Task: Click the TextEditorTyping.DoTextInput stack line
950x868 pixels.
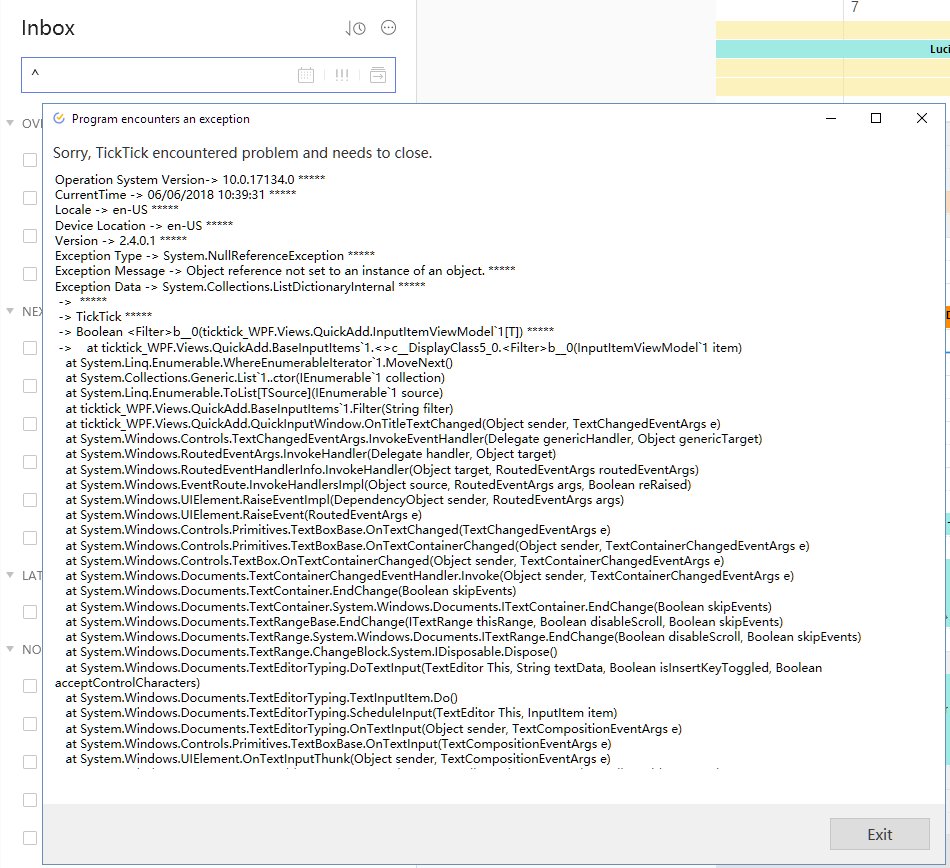Action: [439, 675]
